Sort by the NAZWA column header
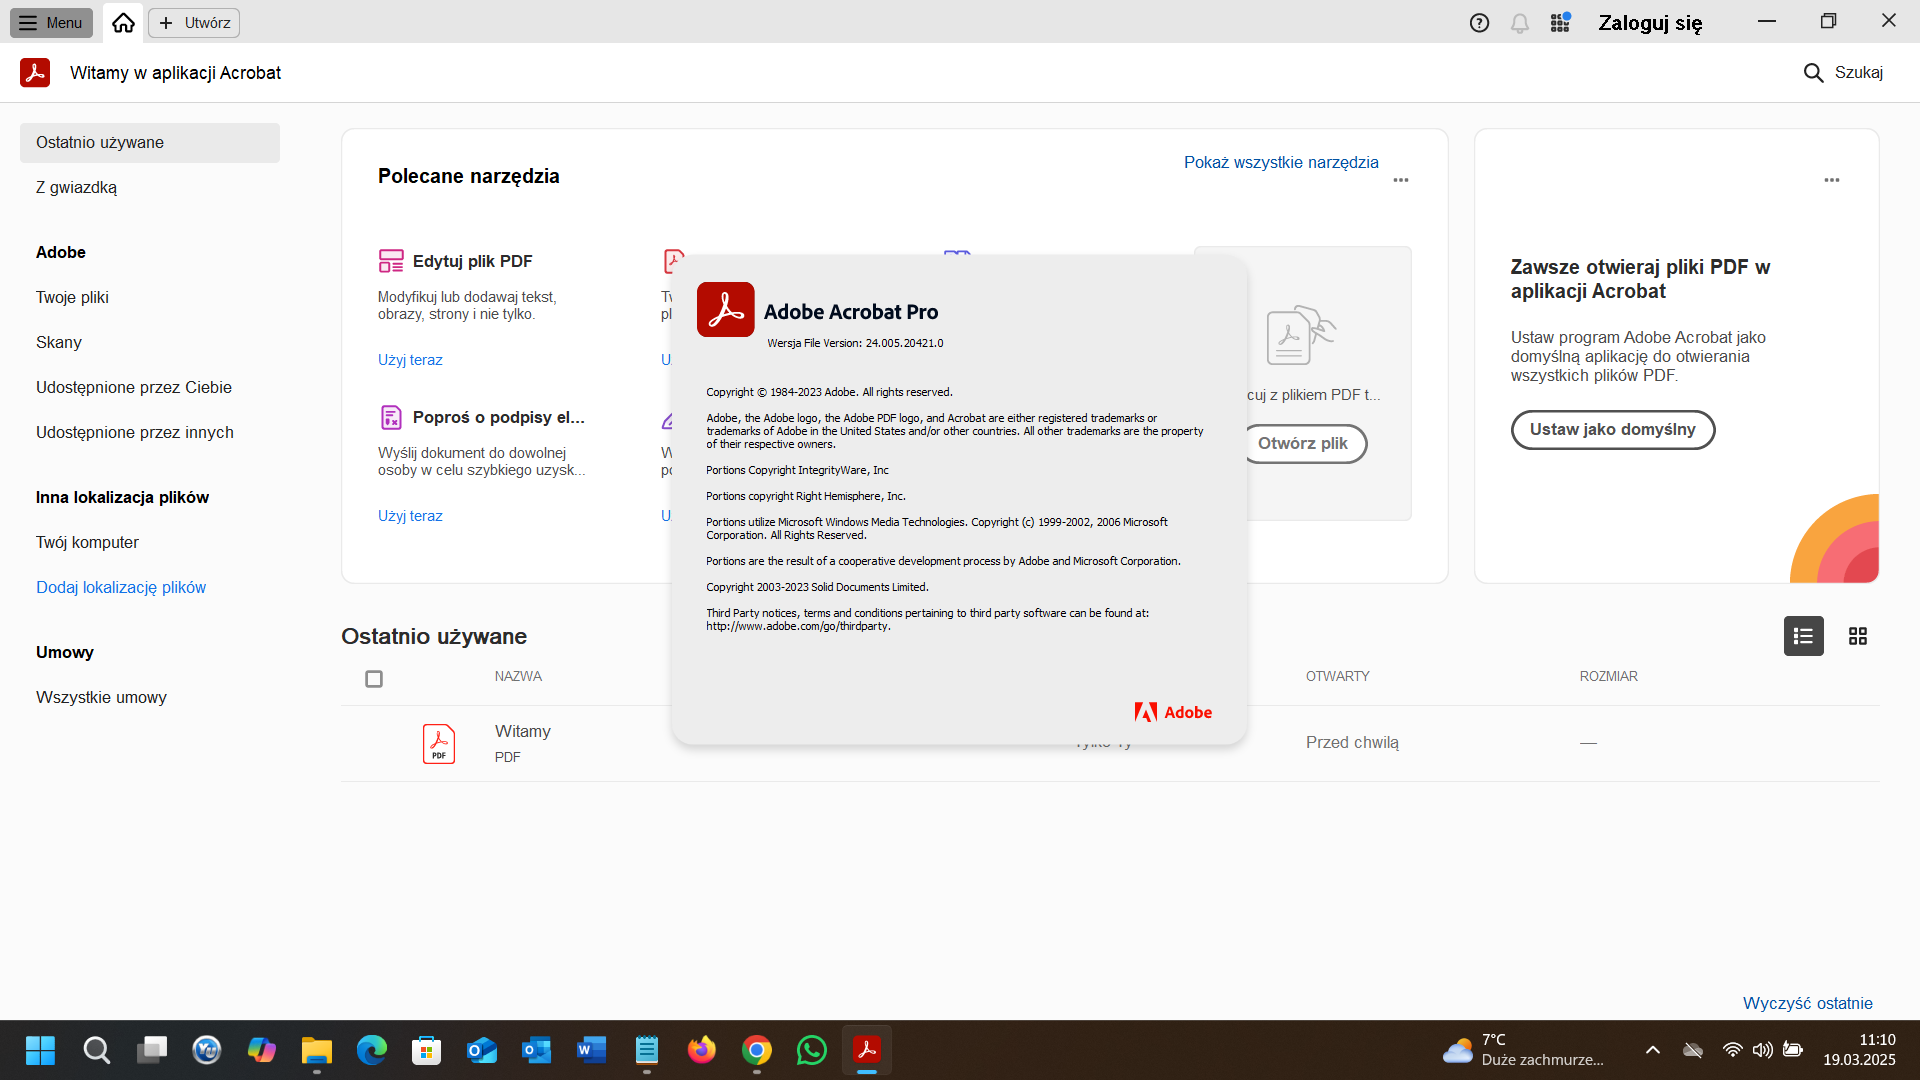The width and height of the screenshot is (1920, 1080). (x=518, y=677)
